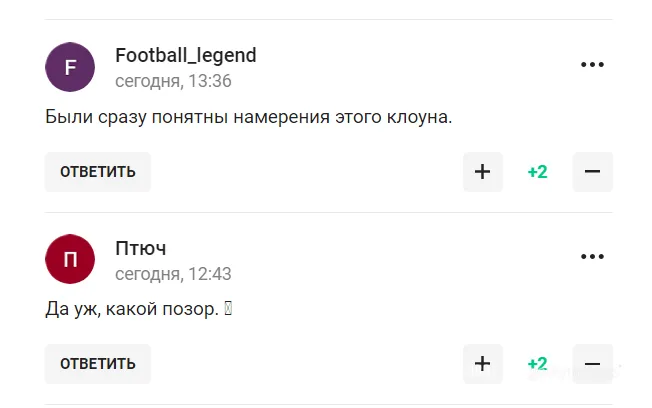Screen dimensions: 652x408
Task: Click the +2 rating on Птюч's comment
Action: click(x=537, y=364)
